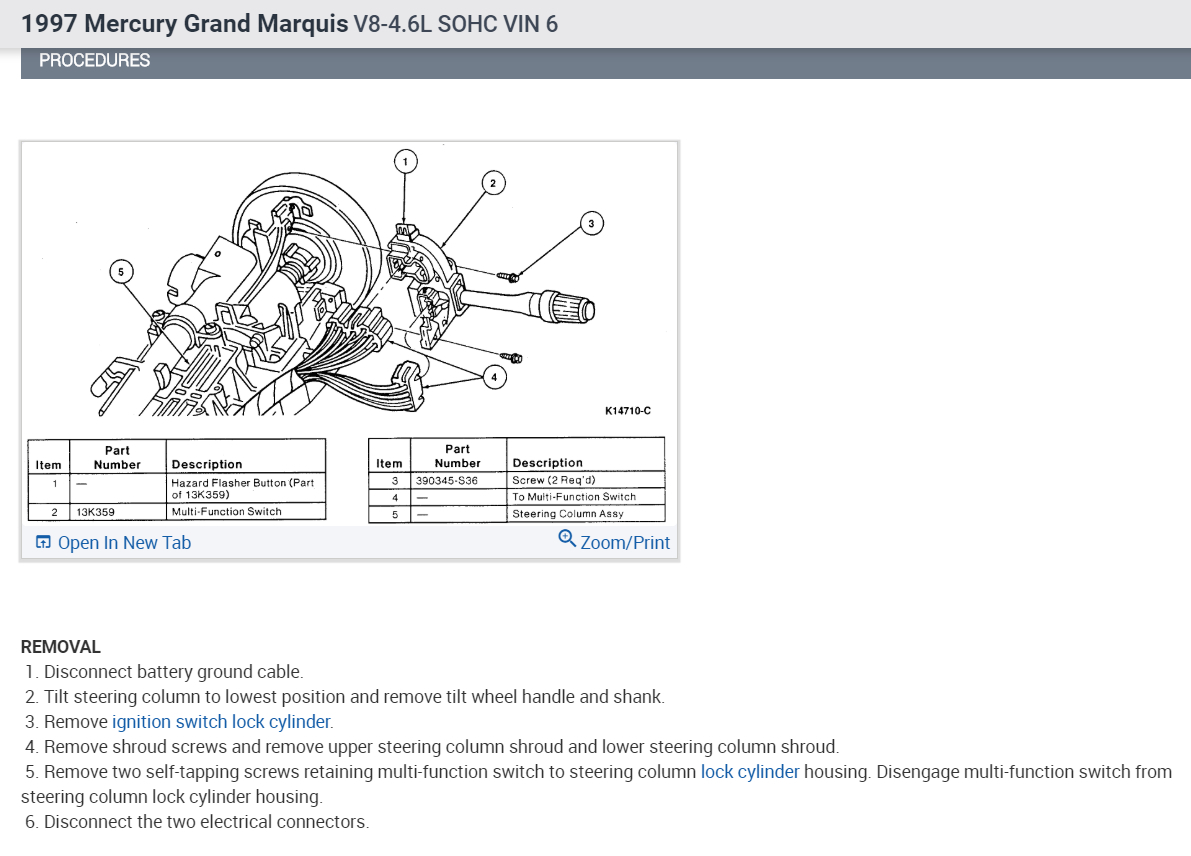Click part number 13K359 in table

click(96, 512)
